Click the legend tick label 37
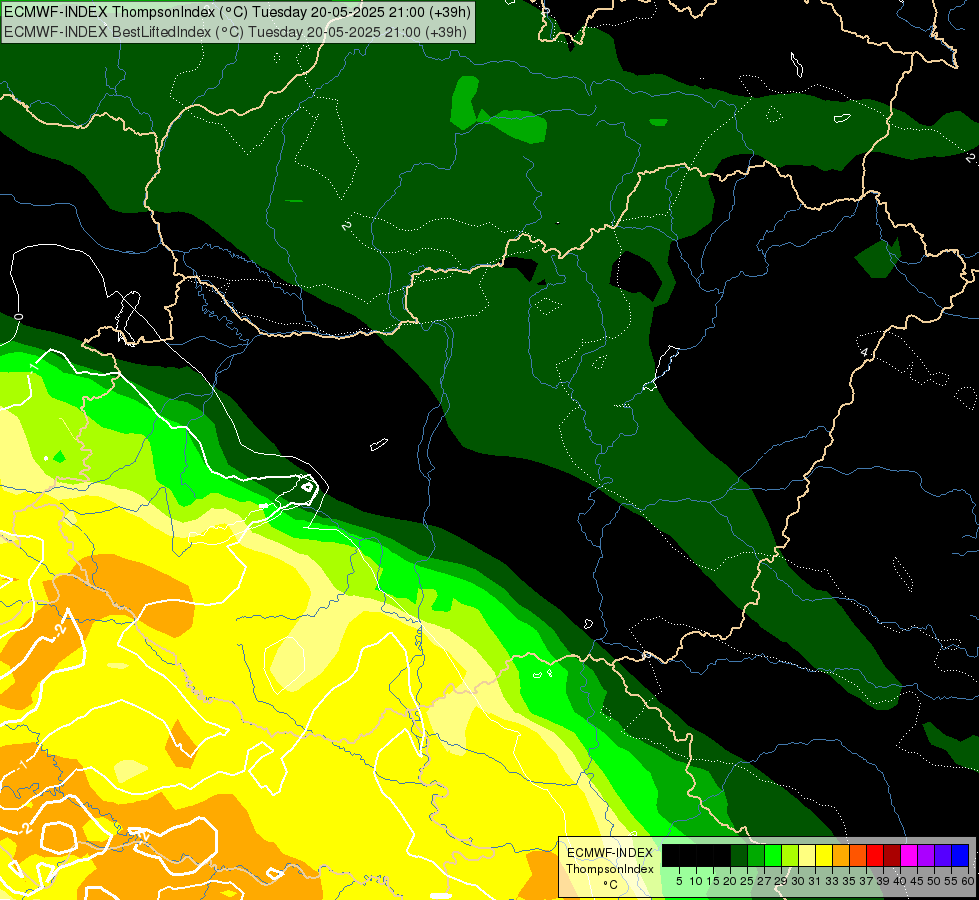 coord(867,881)
